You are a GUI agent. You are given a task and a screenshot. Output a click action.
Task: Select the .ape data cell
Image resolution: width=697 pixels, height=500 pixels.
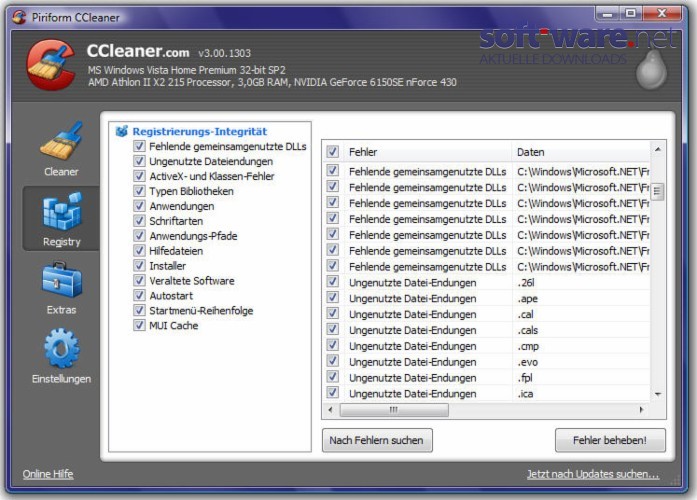tap(528, 299)
